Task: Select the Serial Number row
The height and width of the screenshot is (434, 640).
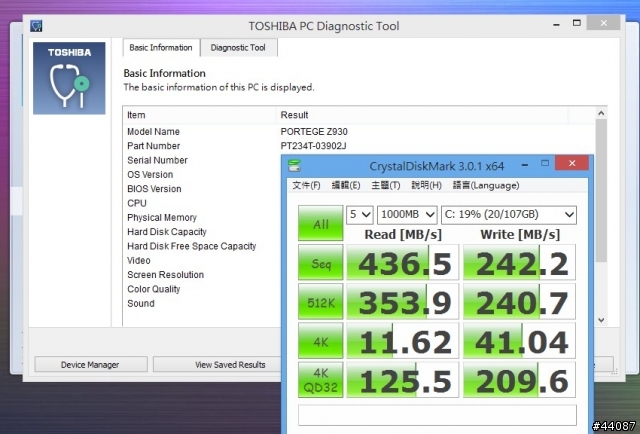Action: tap(202, 160)
